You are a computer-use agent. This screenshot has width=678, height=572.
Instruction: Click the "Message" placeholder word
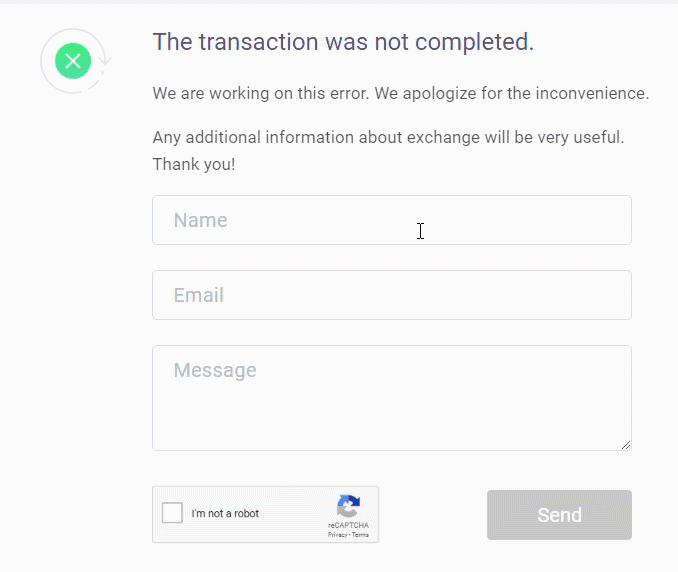tap(215, 370)
